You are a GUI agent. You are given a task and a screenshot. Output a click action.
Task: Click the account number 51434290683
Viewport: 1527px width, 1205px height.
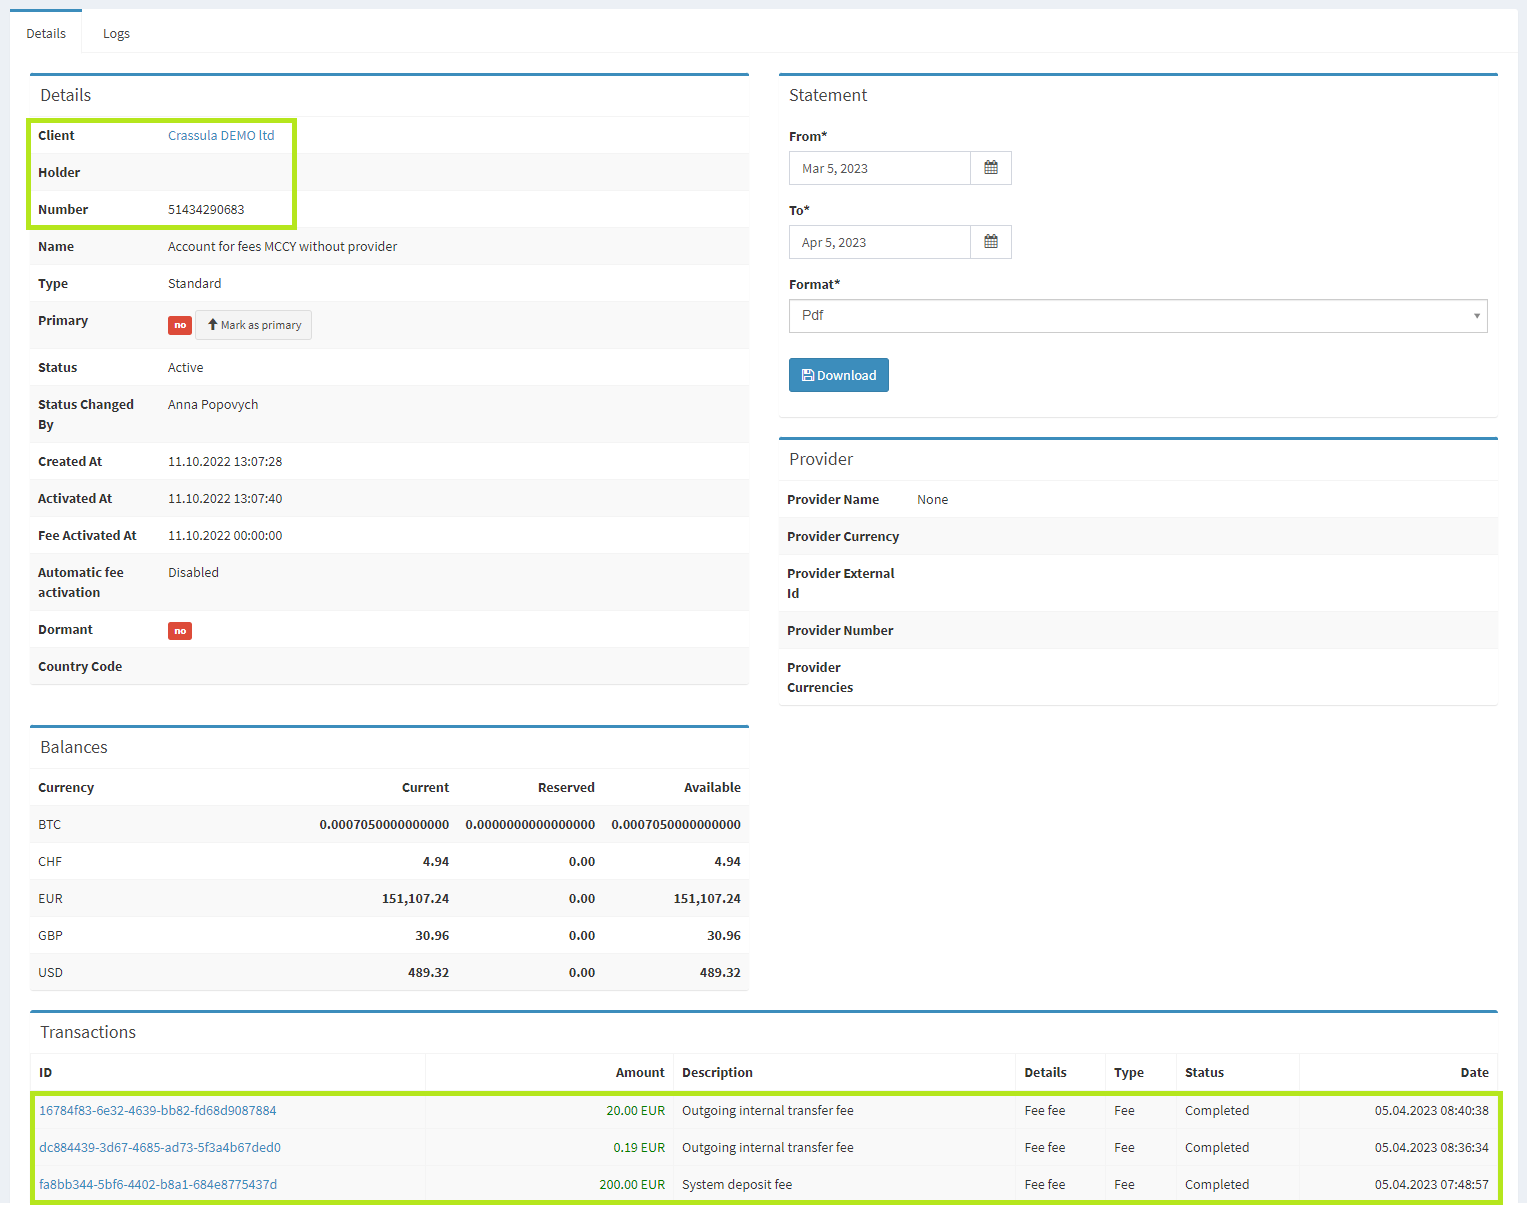(206, 210)
